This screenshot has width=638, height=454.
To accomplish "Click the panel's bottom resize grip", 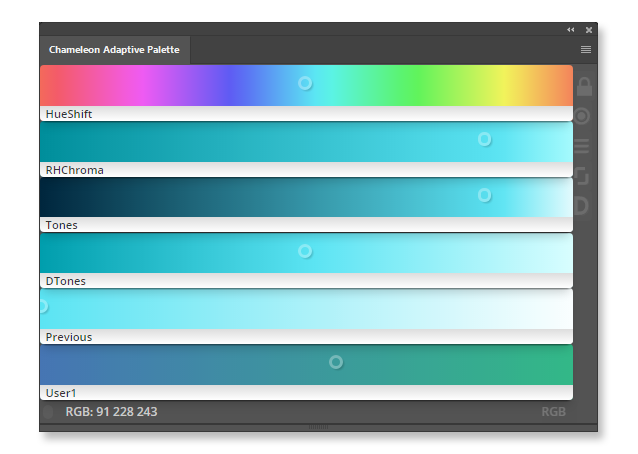I will (x=318, y=427).
